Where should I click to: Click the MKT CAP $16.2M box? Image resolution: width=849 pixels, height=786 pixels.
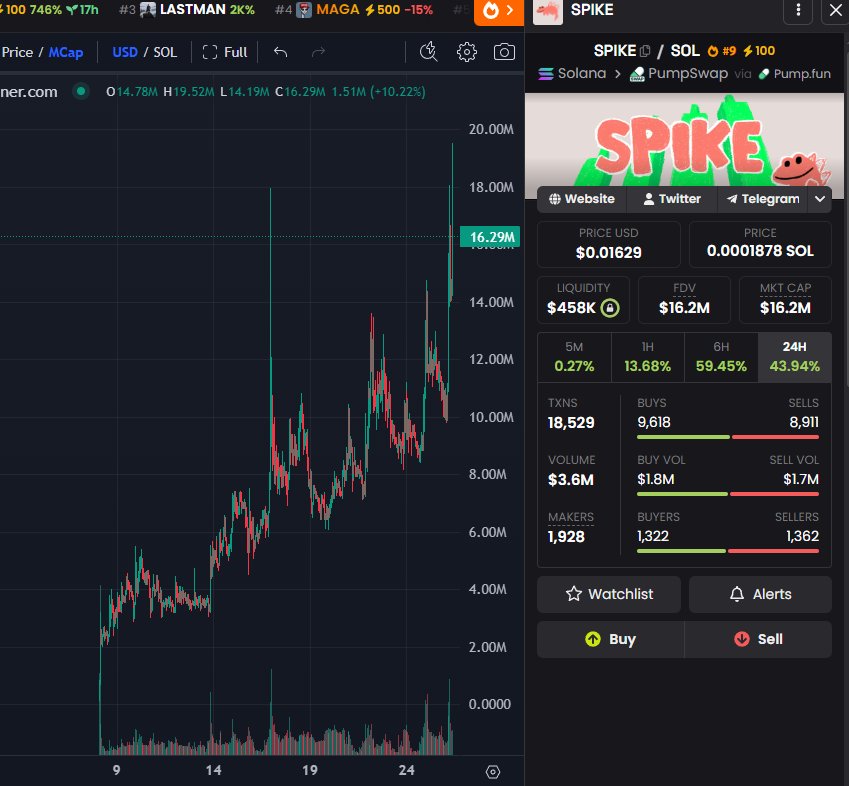coord(785,300)
